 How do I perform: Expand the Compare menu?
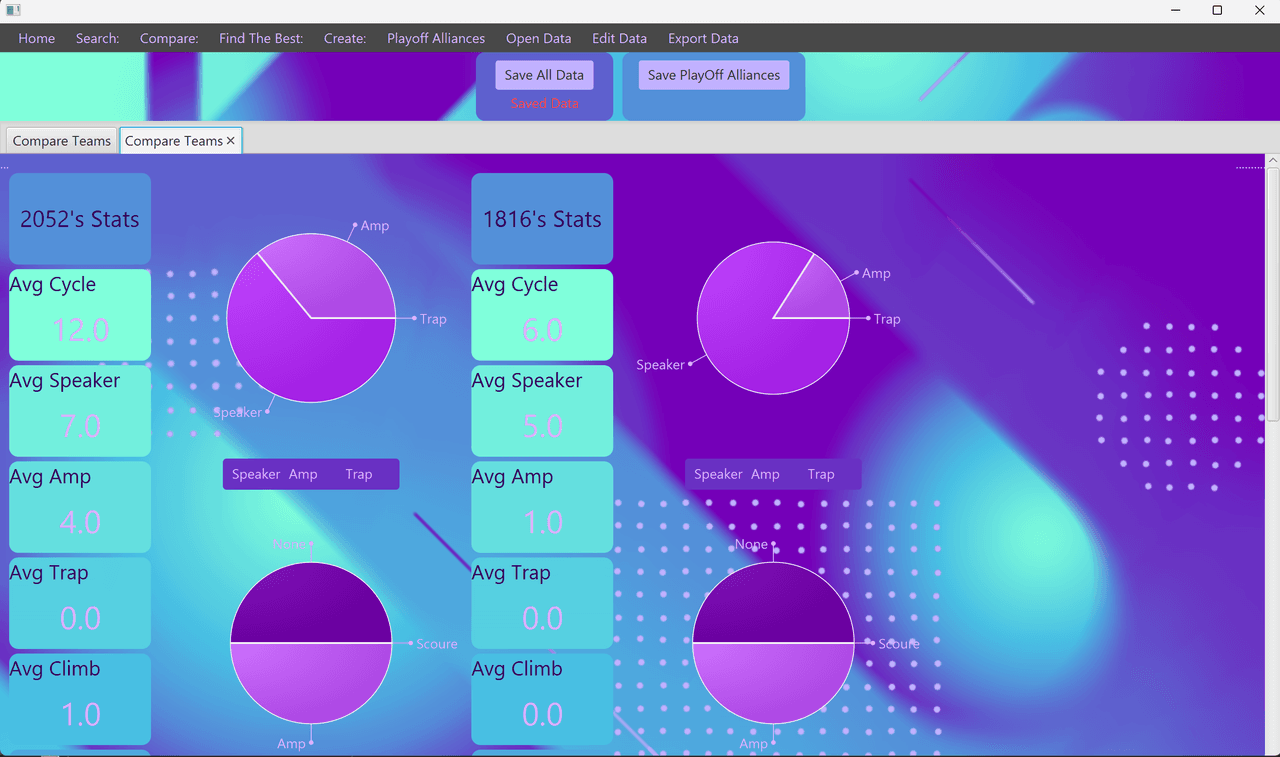click(169, 38)
